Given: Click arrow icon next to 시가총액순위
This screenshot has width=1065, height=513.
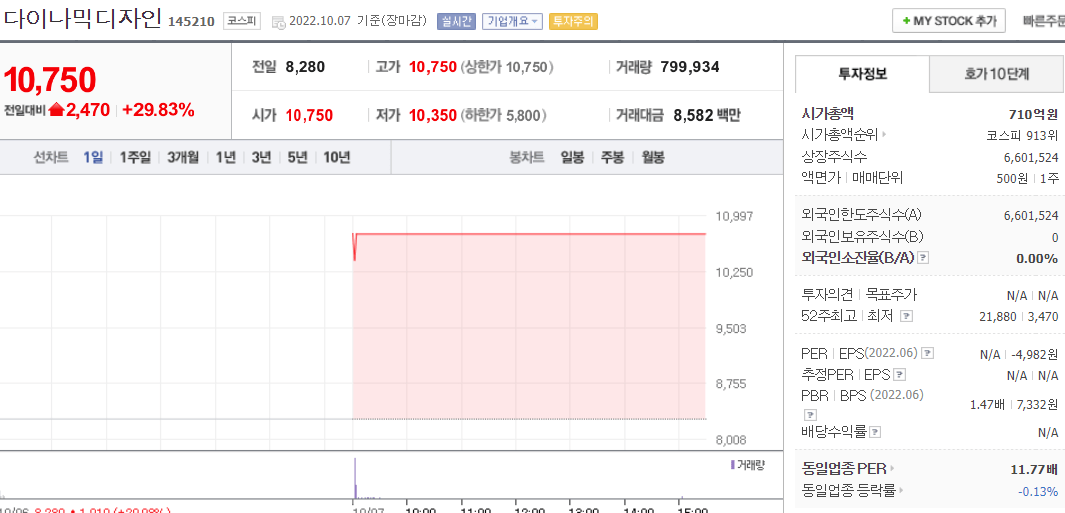Looking at the screenshot, I should pyautogui.click(x=885, y=135).
